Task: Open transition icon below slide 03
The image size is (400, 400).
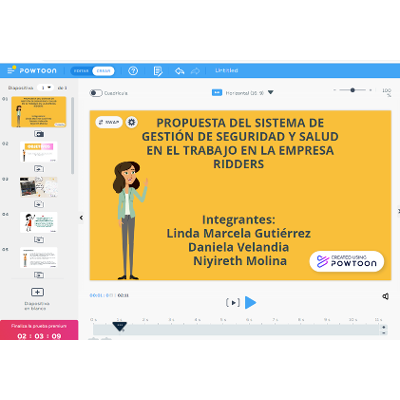Action: (x=39, y=204)
